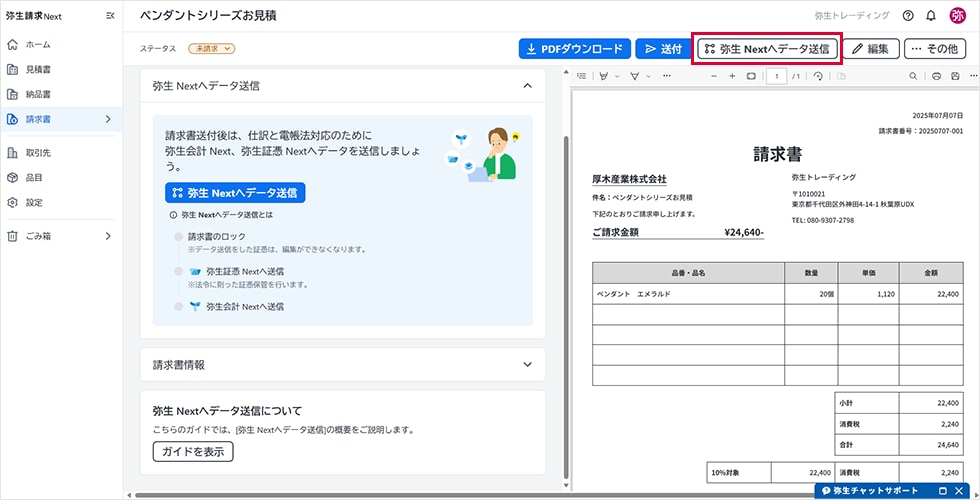Image resolution: width=980 pixels, height=500 pixels.
Task: Search within the PDF preview
Action: (913, 76)
